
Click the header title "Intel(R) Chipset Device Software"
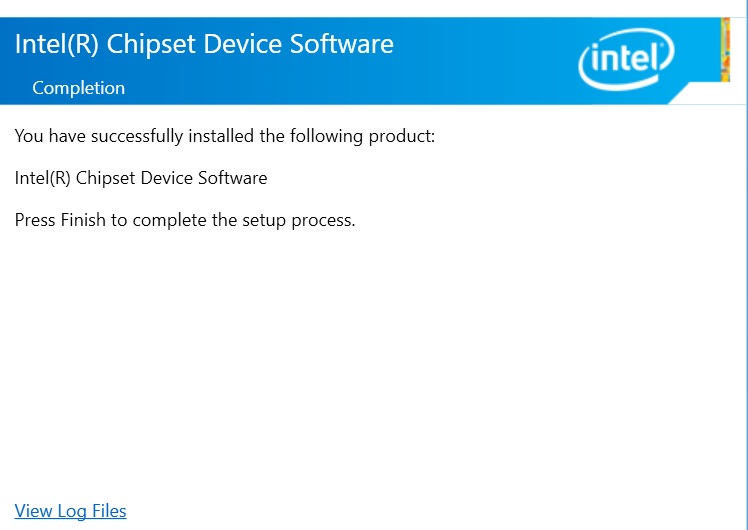204,44
